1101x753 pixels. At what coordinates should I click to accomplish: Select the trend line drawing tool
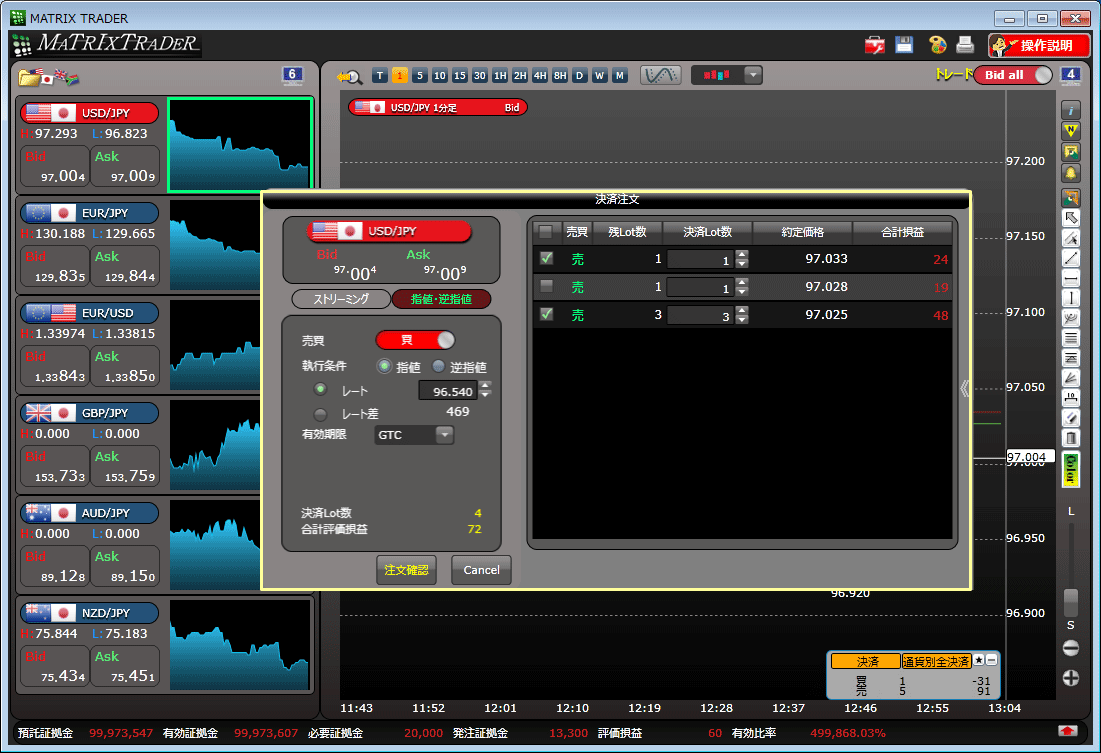[1070, 258]
